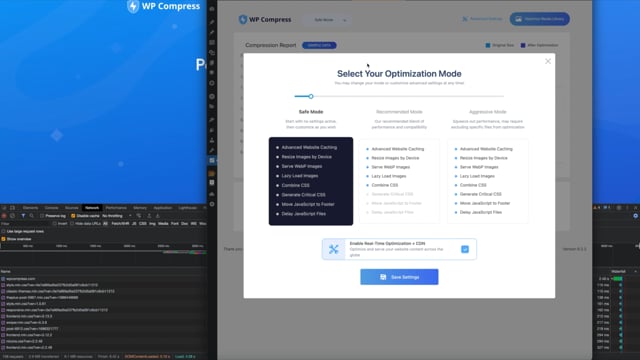Screen dimensions: 640x360
Task: Open the Performance tab in DevTools
Action: [116, 208]
